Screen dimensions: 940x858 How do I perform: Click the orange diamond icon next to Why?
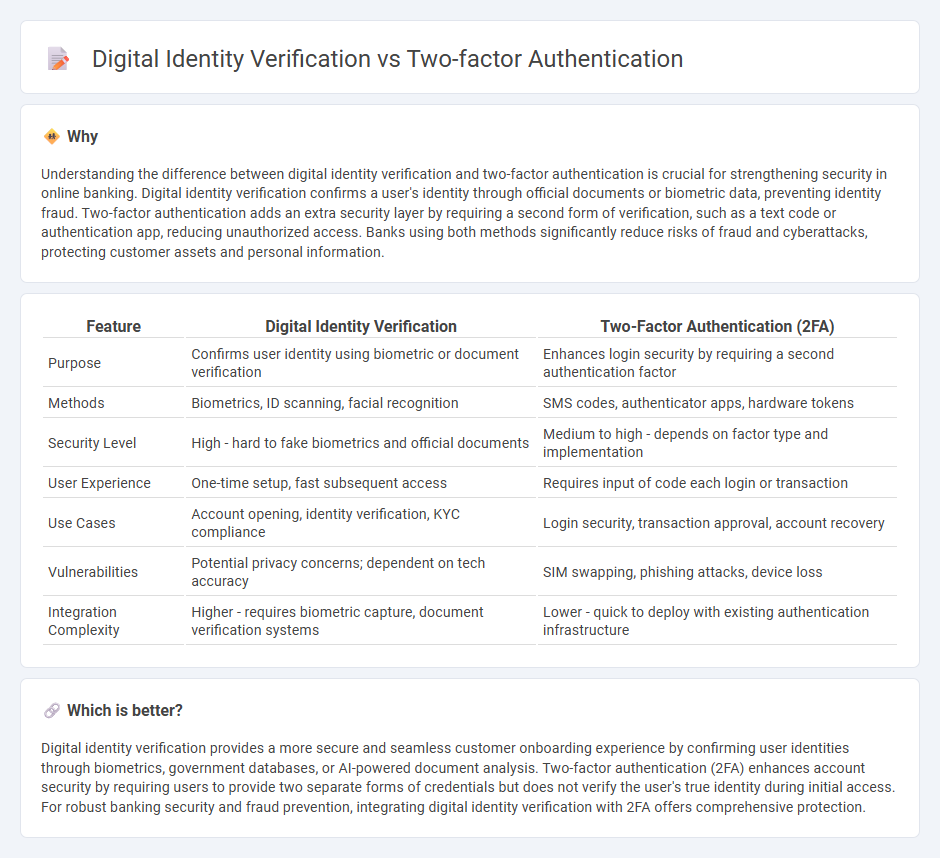click(52, 137)
